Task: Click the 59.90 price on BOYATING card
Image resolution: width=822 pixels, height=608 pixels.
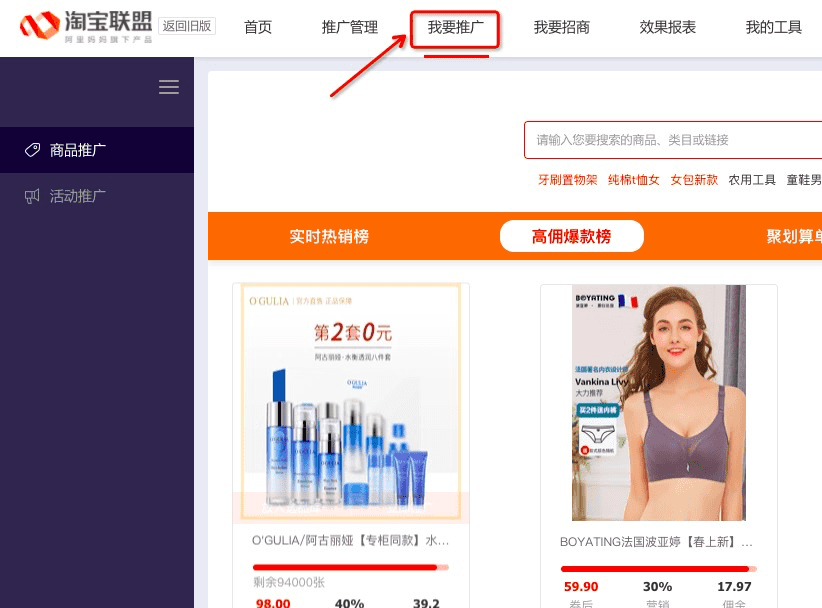Action: (581, 587)
